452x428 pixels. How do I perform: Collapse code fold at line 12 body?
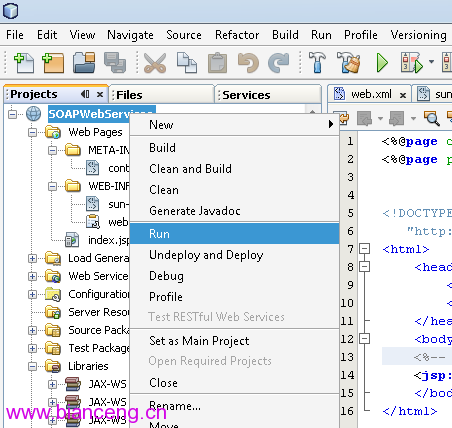click(365, 339)
